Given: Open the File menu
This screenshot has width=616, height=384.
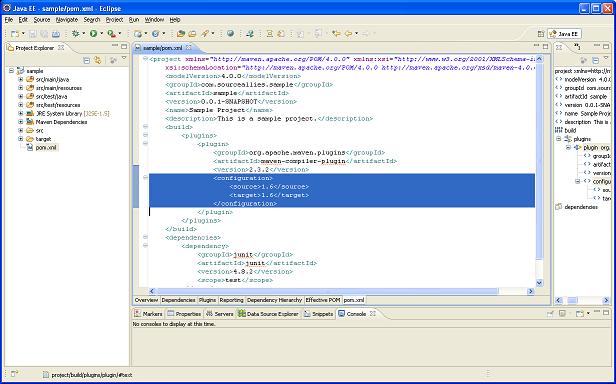Looking at the screenshot, I should (x=9, y=20).
